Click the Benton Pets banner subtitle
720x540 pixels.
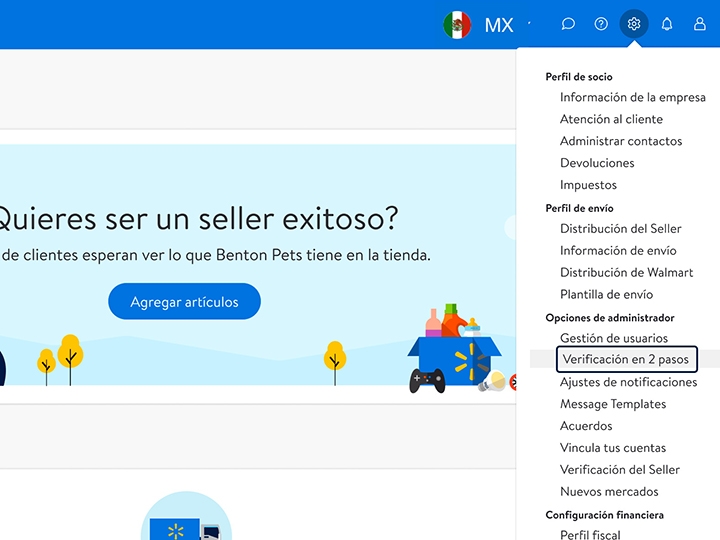point(216,255)
